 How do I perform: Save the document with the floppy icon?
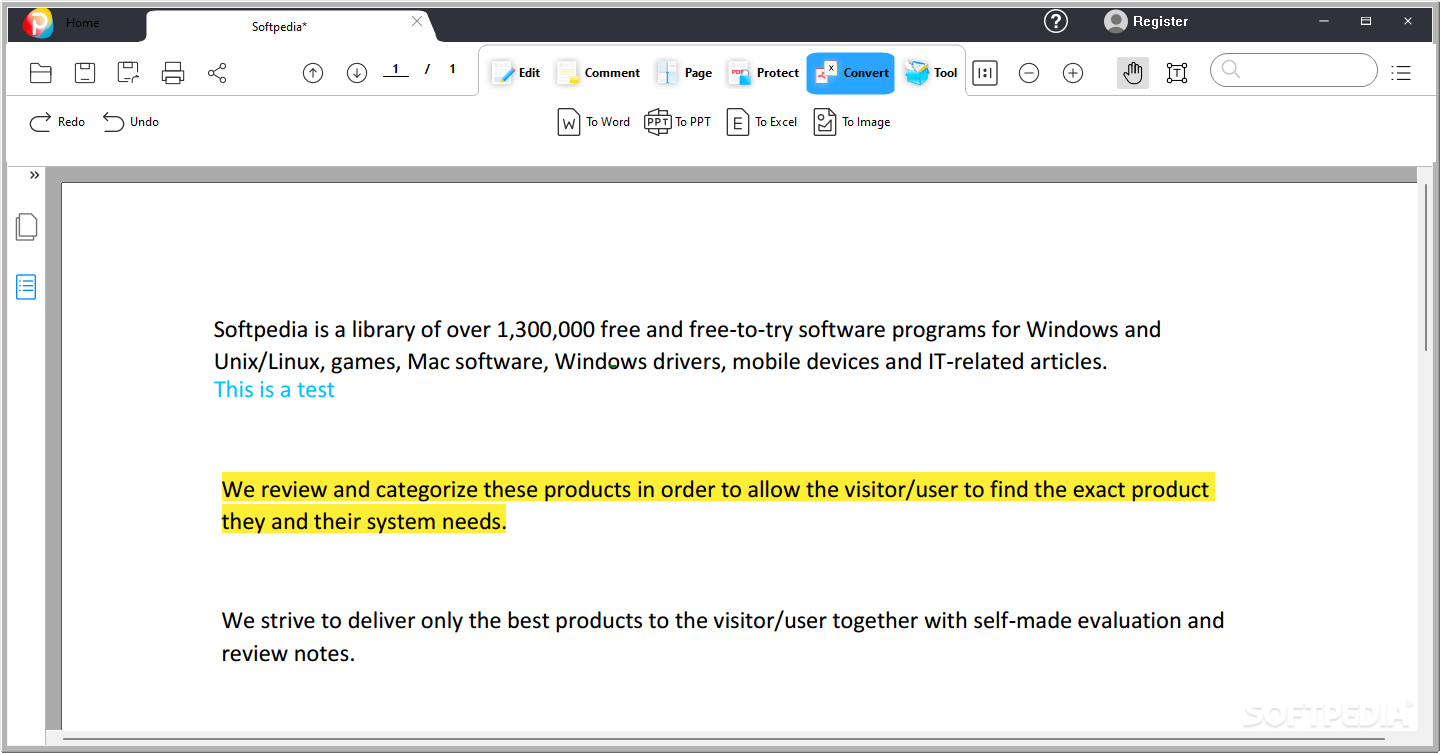tap(85, 73)
